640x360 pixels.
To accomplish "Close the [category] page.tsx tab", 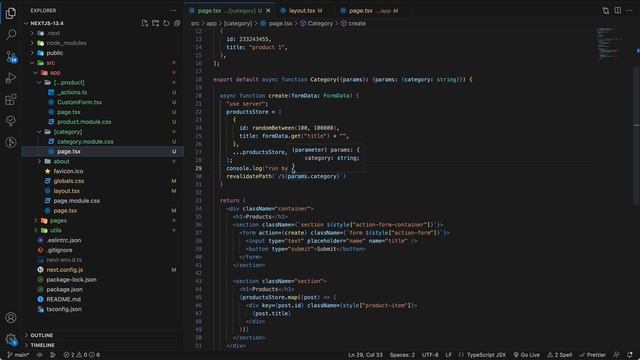I will [x=268, y=11].
